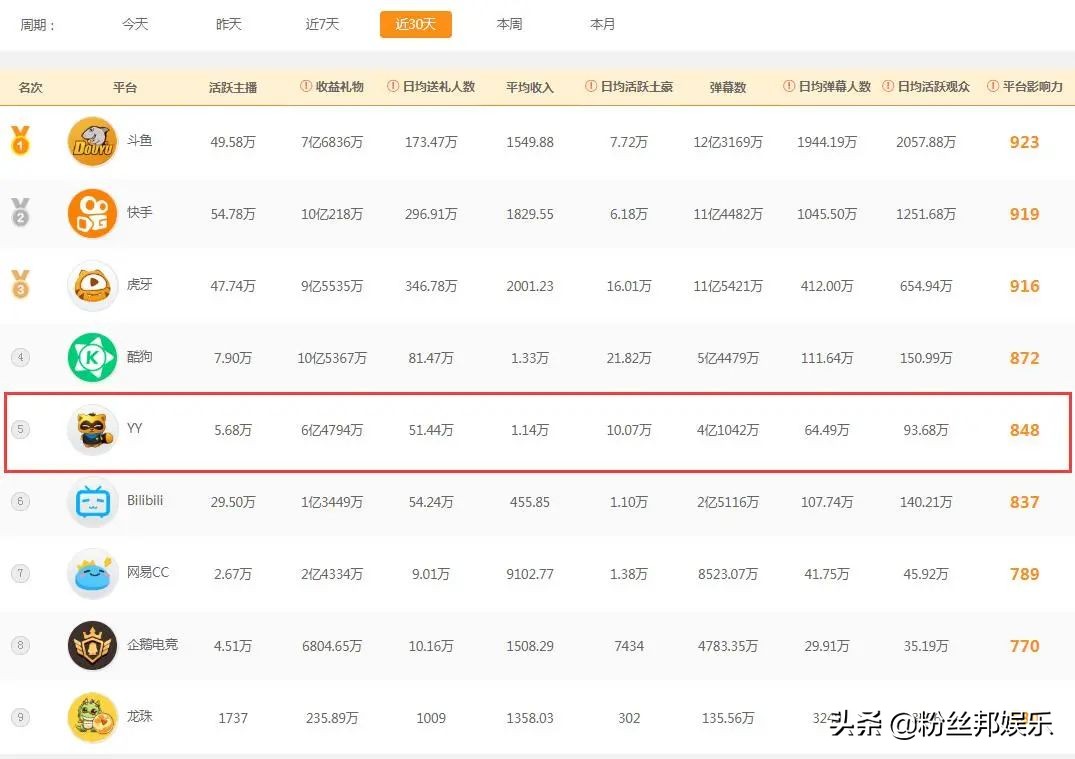Viewport: 1075px width, 759px height.
Task: Select the Bilibili TV face icon
Action: coord(92,501)
